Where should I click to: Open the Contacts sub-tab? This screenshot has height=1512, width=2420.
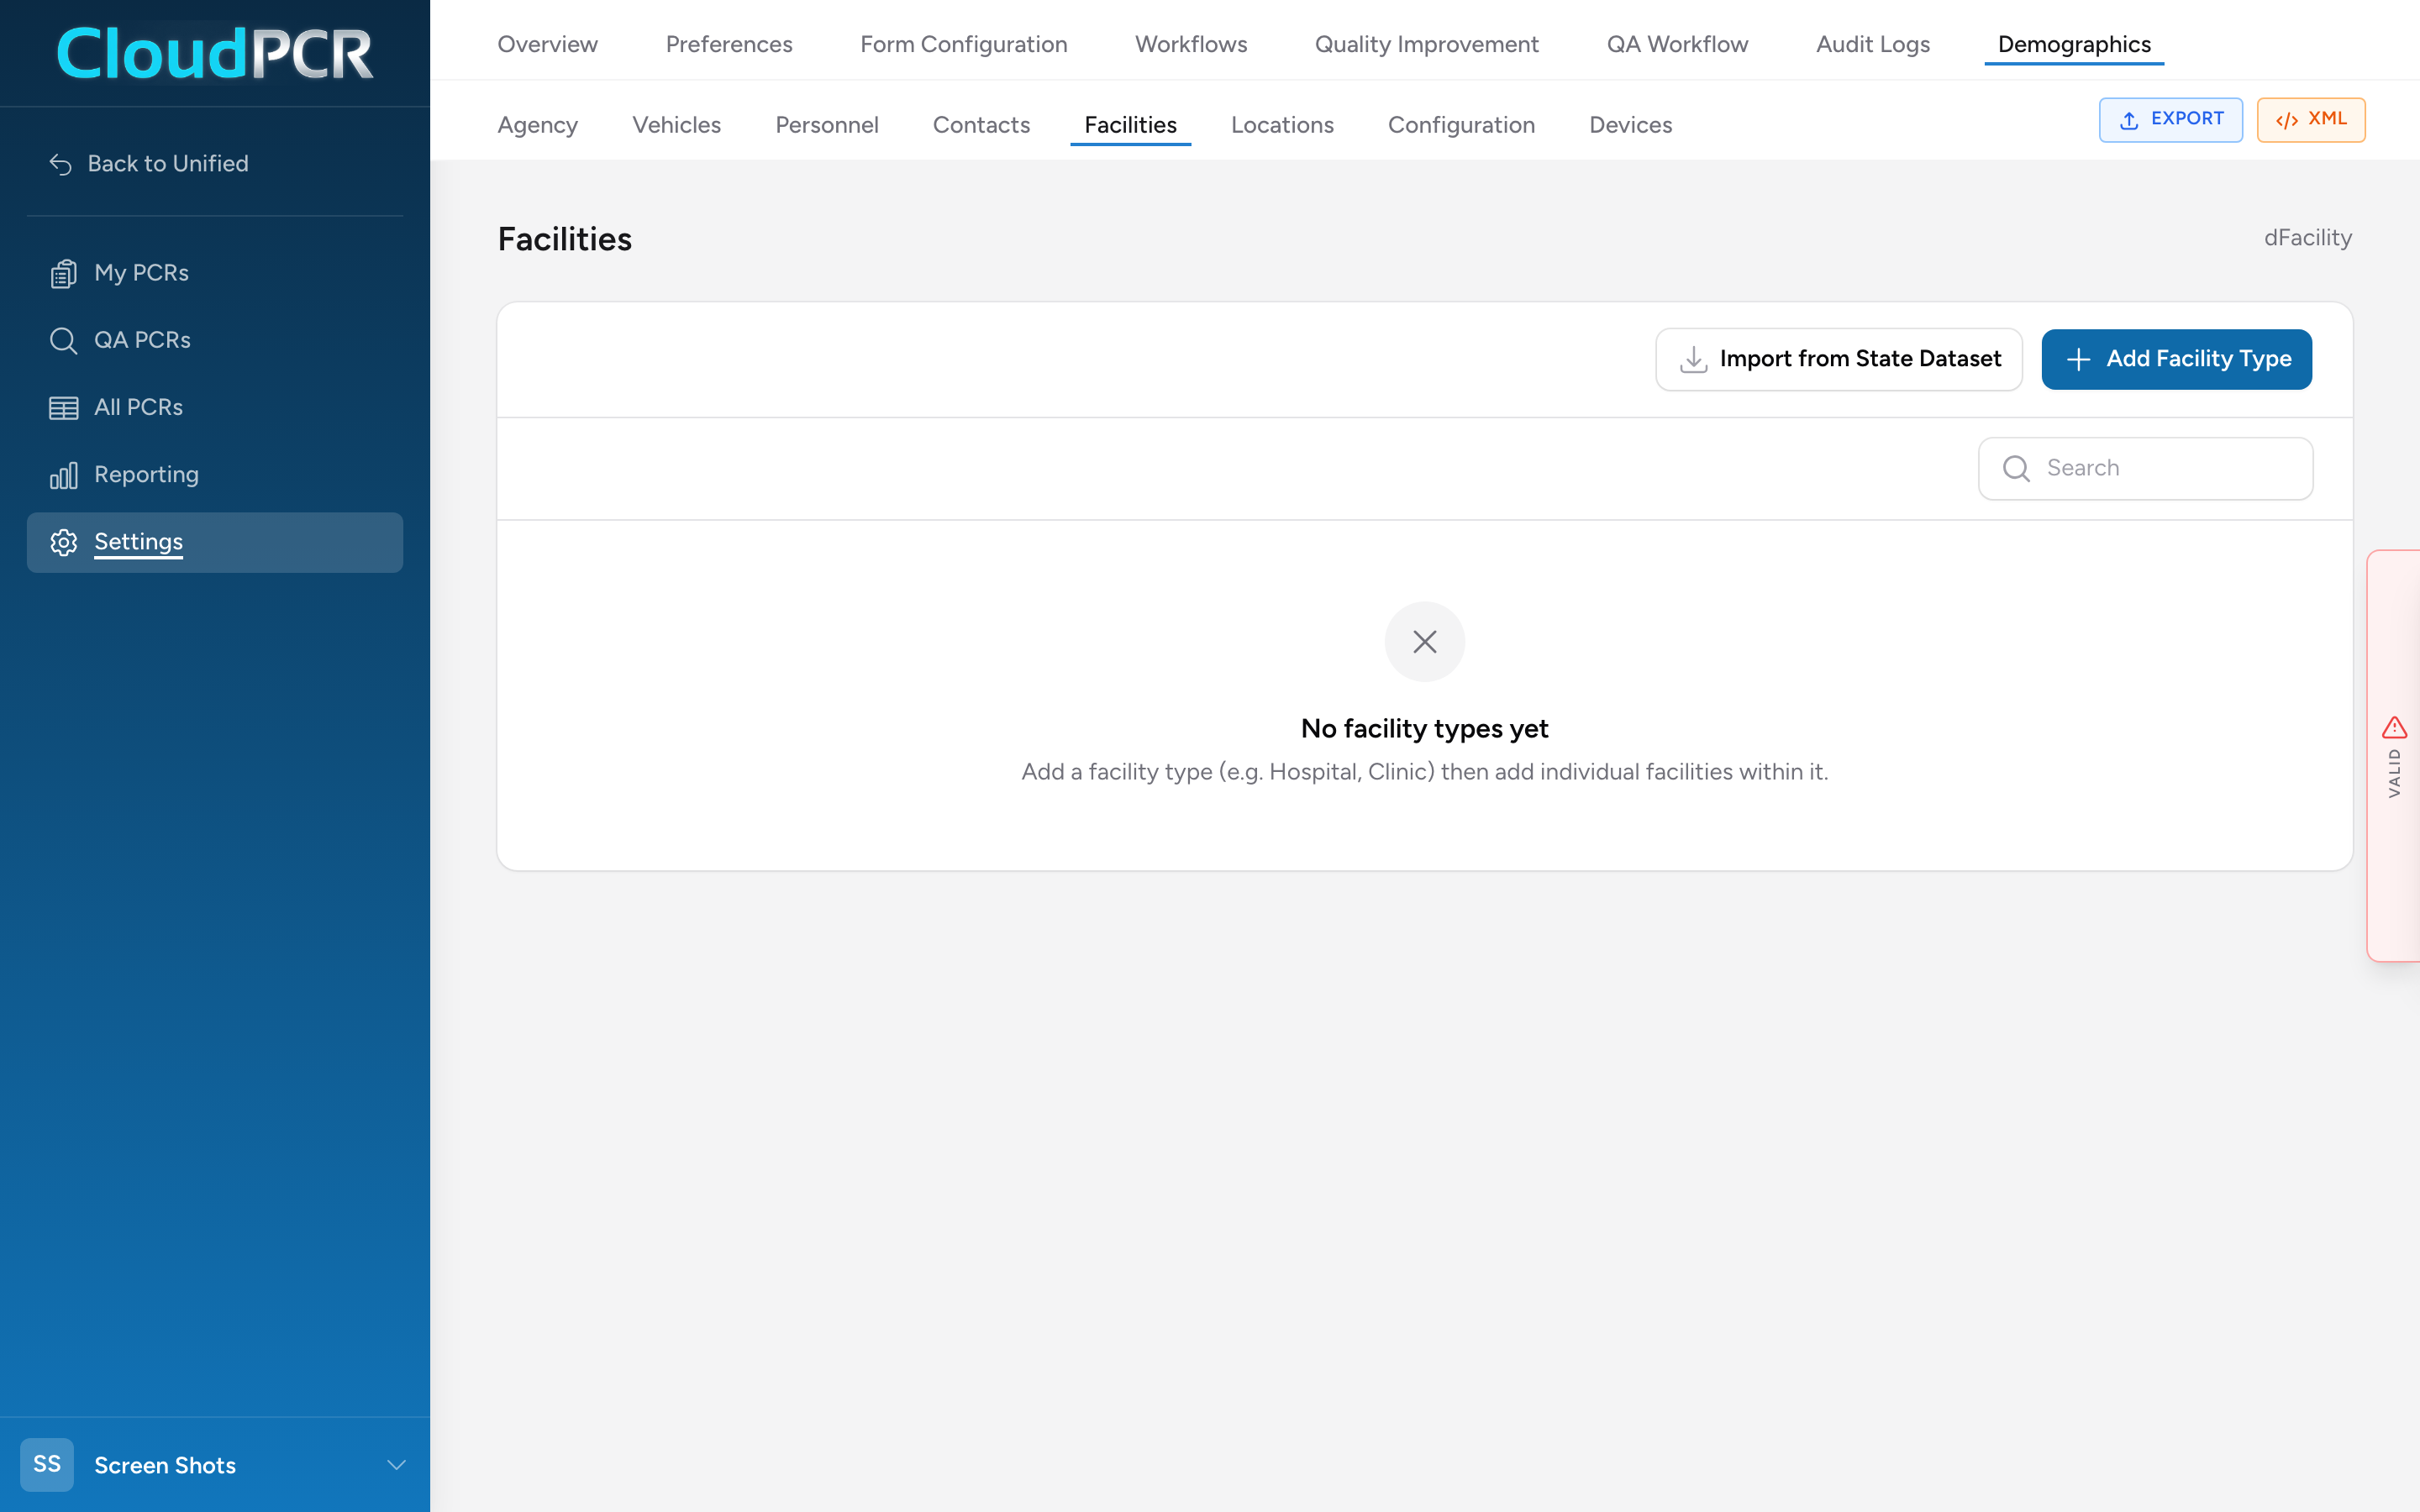tap(981, 125)
